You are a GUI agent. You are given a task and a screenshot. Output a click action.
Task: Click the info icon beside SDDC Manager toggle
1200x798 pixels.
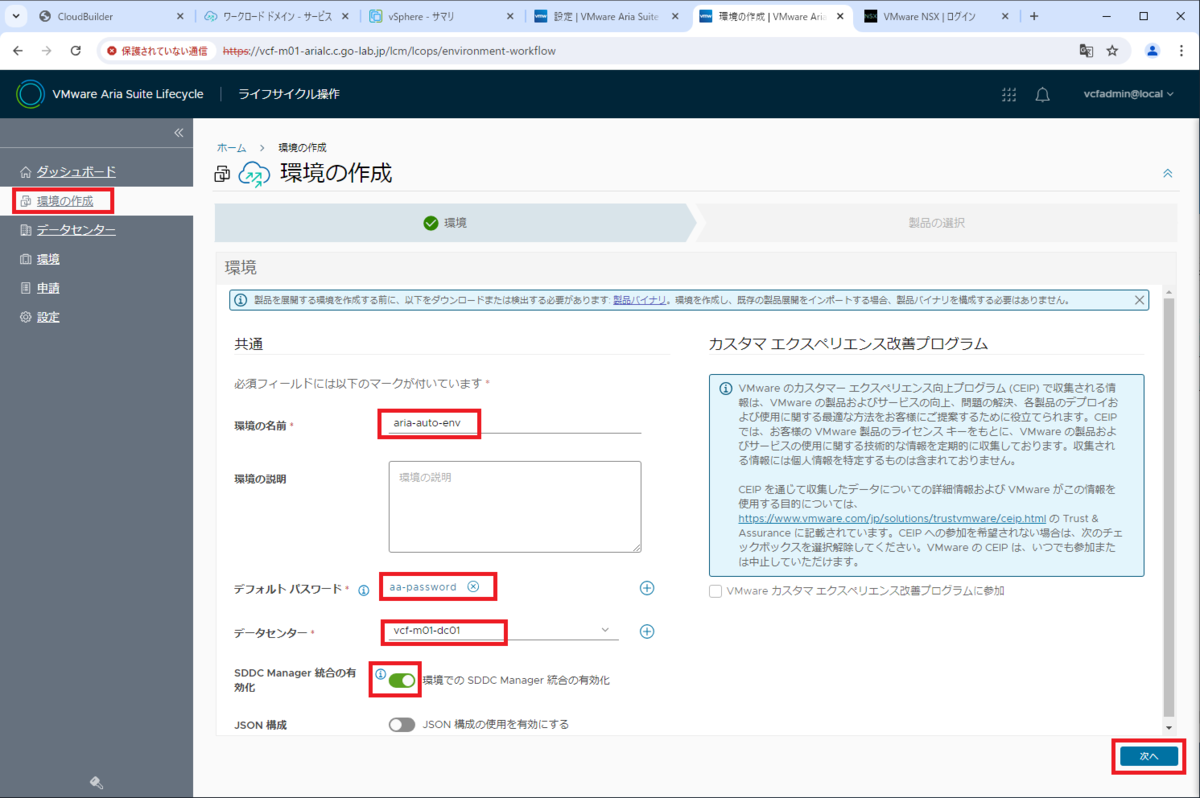[380, 675]
